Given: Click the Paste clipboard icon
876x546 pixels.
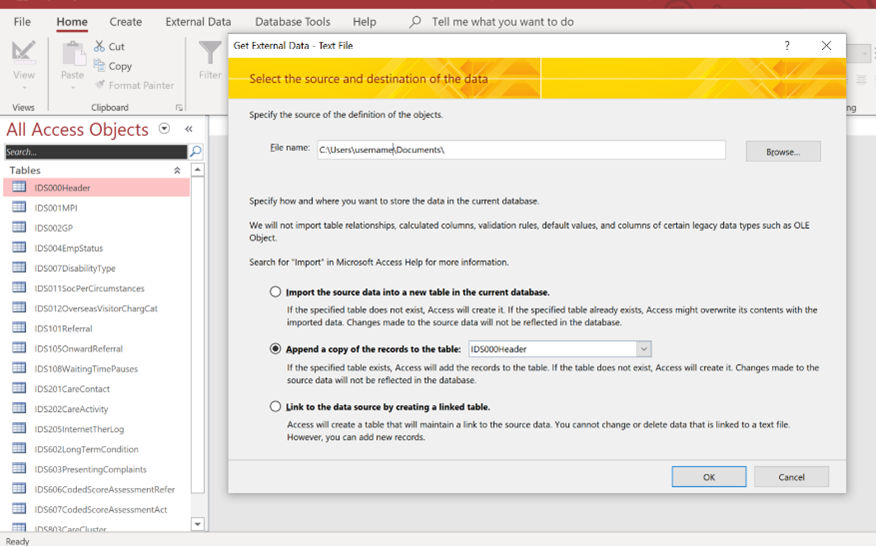Looking at the screenshot, I should click(x=73, y=54).
